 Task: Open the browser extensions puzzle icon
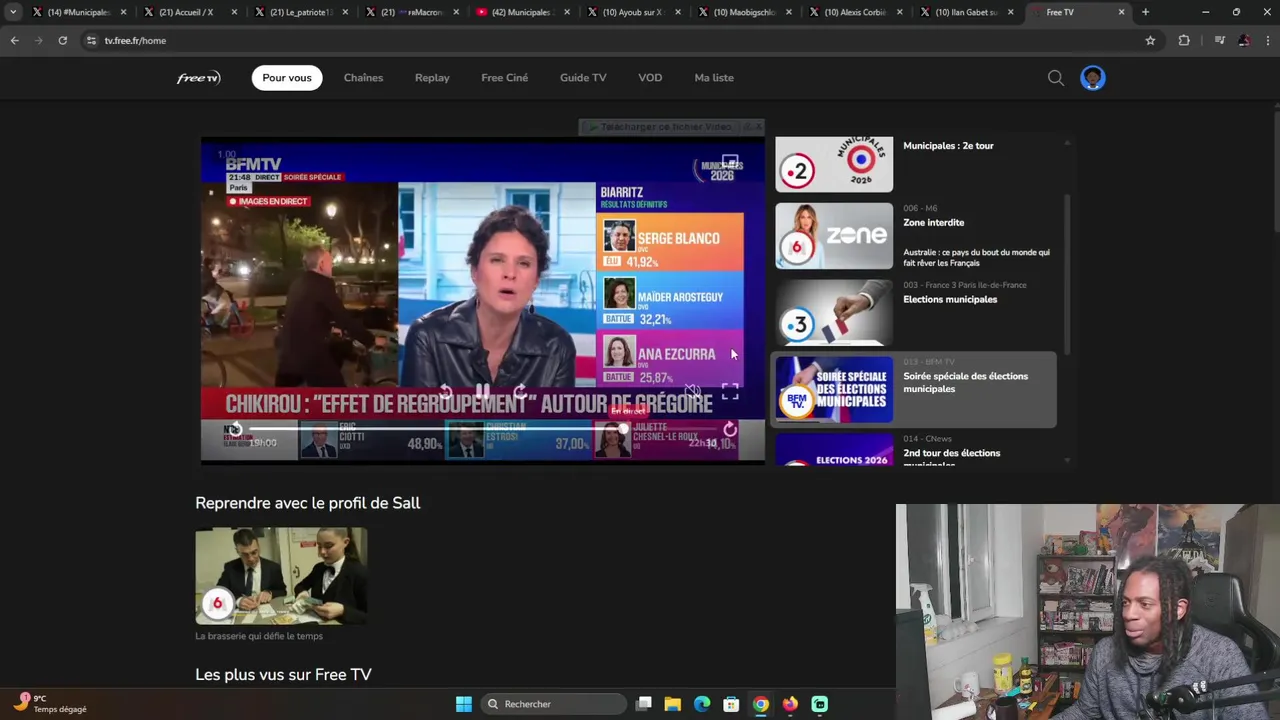pos(1184,40)
